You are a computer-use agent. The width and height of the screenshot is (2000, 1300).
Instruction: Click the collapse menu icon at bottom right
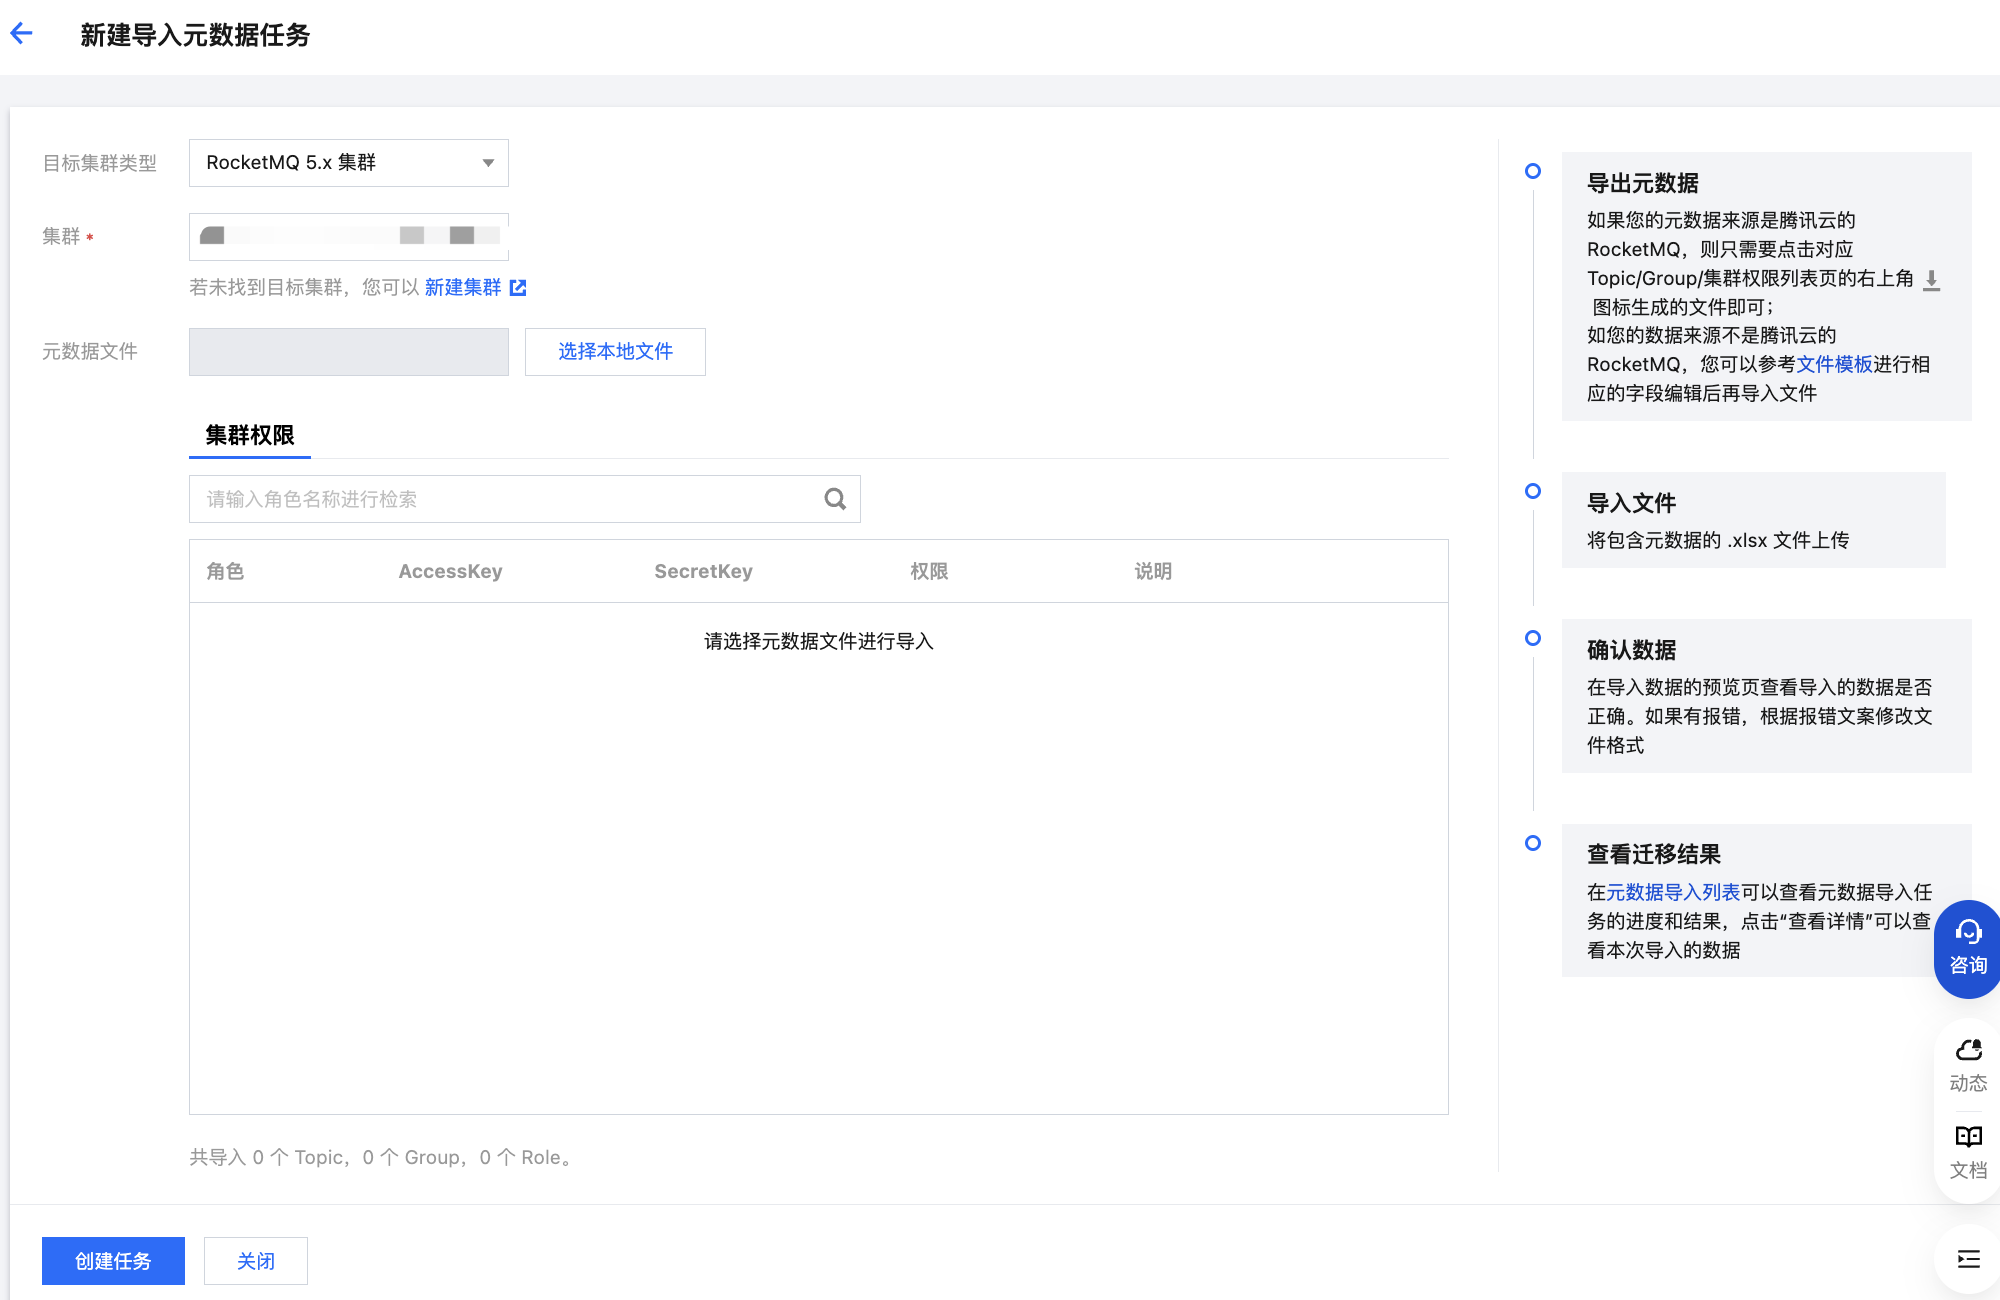pyautogui.click(x=1968, y=1259)
